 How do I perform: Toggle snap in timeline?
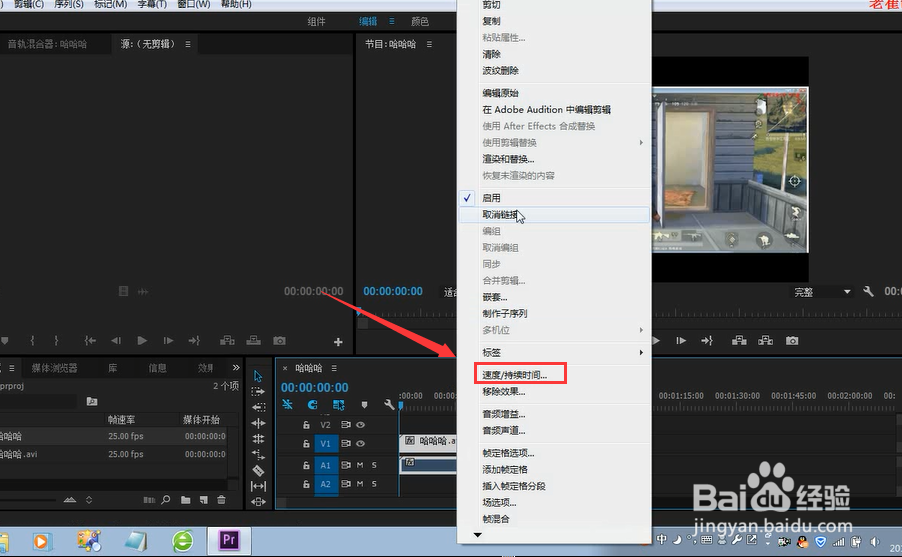point(312,405)
